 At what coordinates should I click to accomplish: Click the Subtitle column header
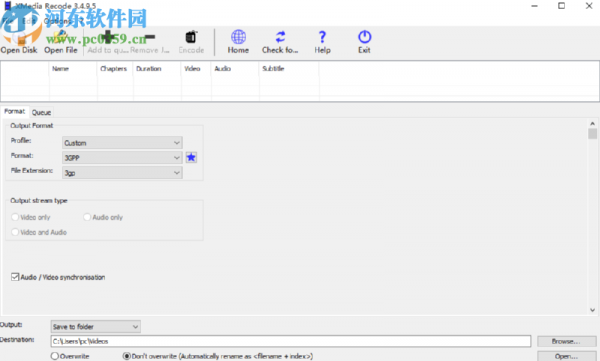coord(289,69)
